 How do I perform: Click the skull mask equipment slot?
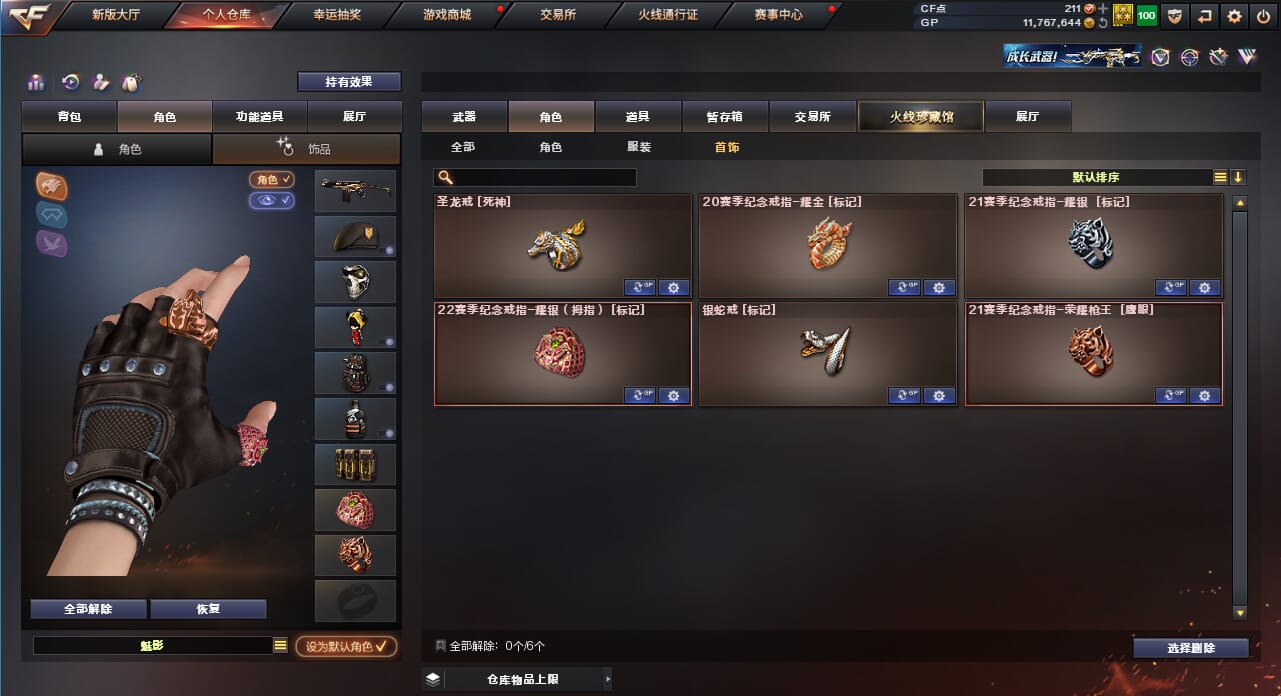(x=356, y=282)
